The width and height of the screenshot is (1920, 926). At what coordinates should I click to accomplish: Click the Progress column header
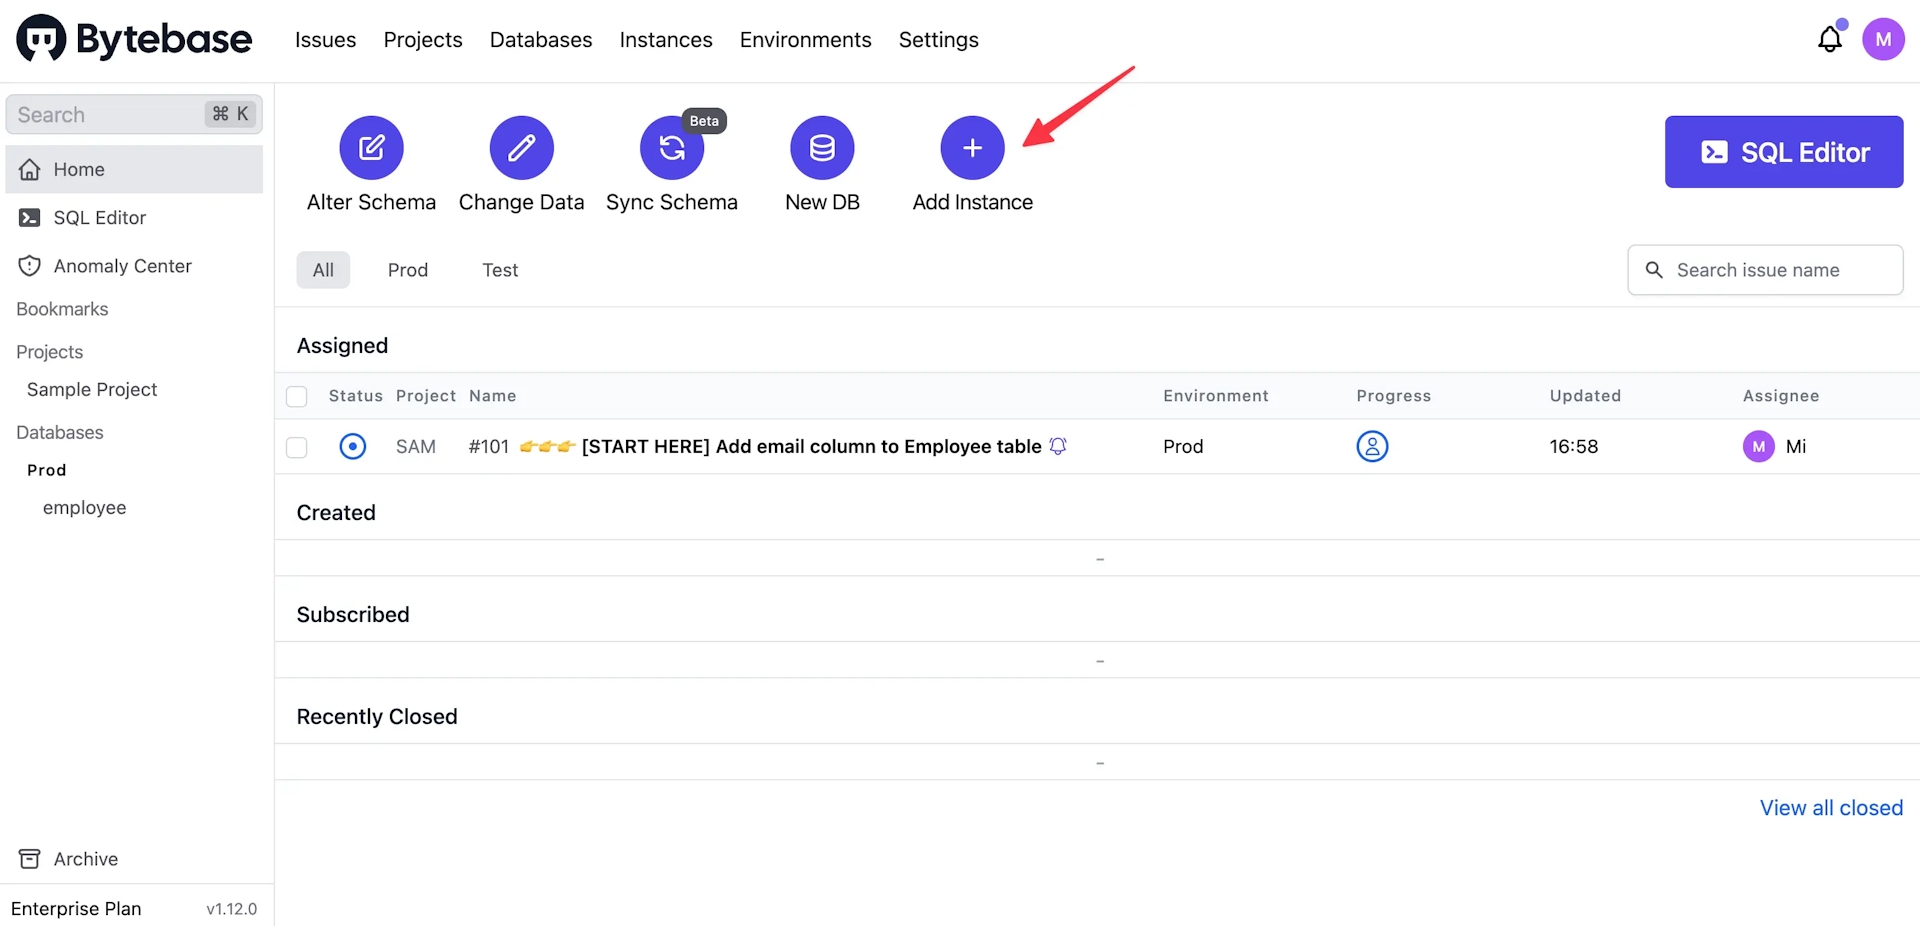[1394, 396]
